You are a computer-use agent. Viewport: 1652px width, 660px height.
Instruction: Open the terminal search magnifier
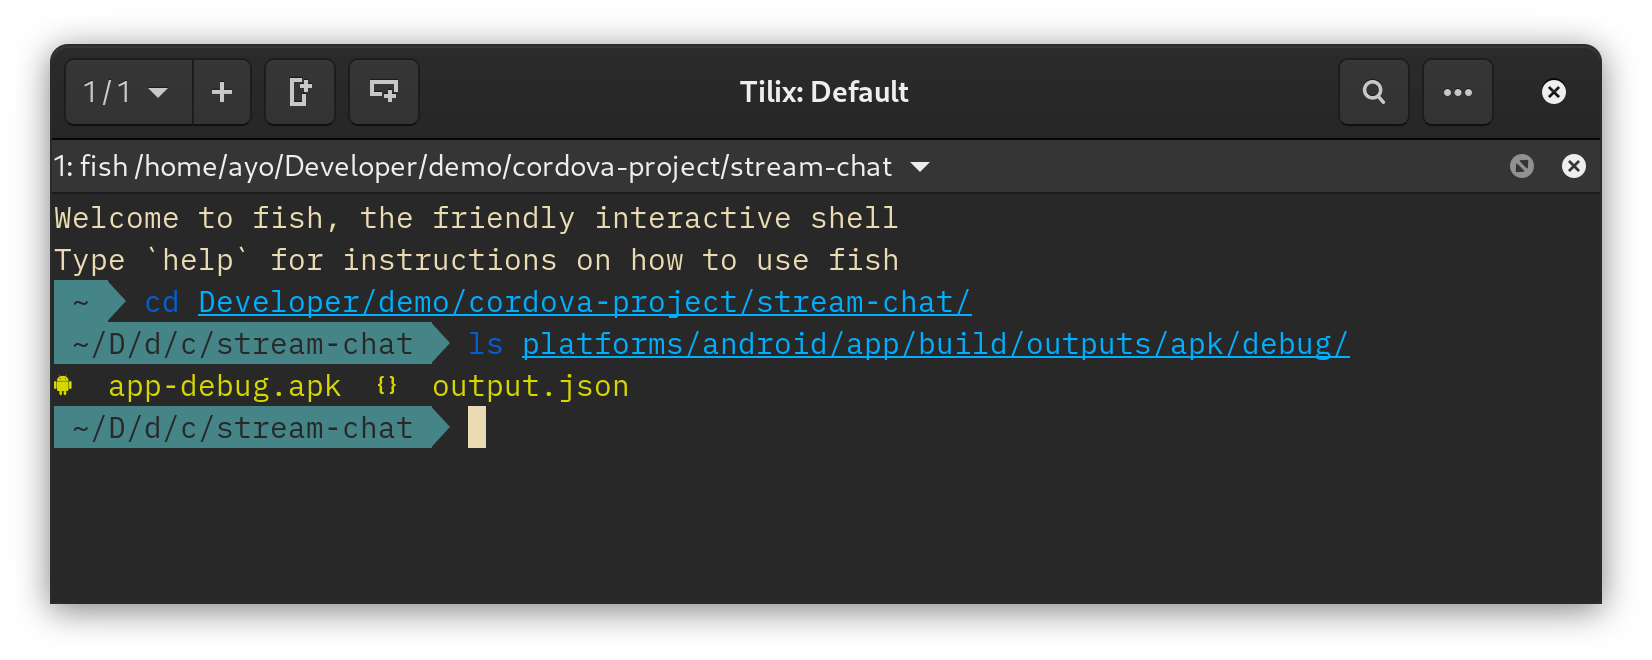[1374, 92]
